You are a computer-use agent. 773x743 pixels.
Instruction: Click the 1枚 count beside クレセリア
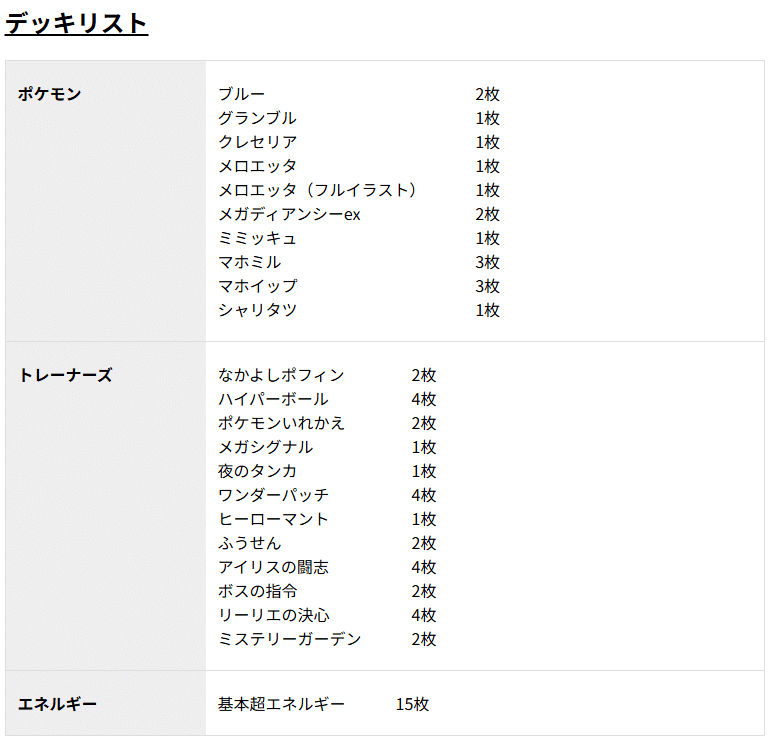tap(488, 142)
